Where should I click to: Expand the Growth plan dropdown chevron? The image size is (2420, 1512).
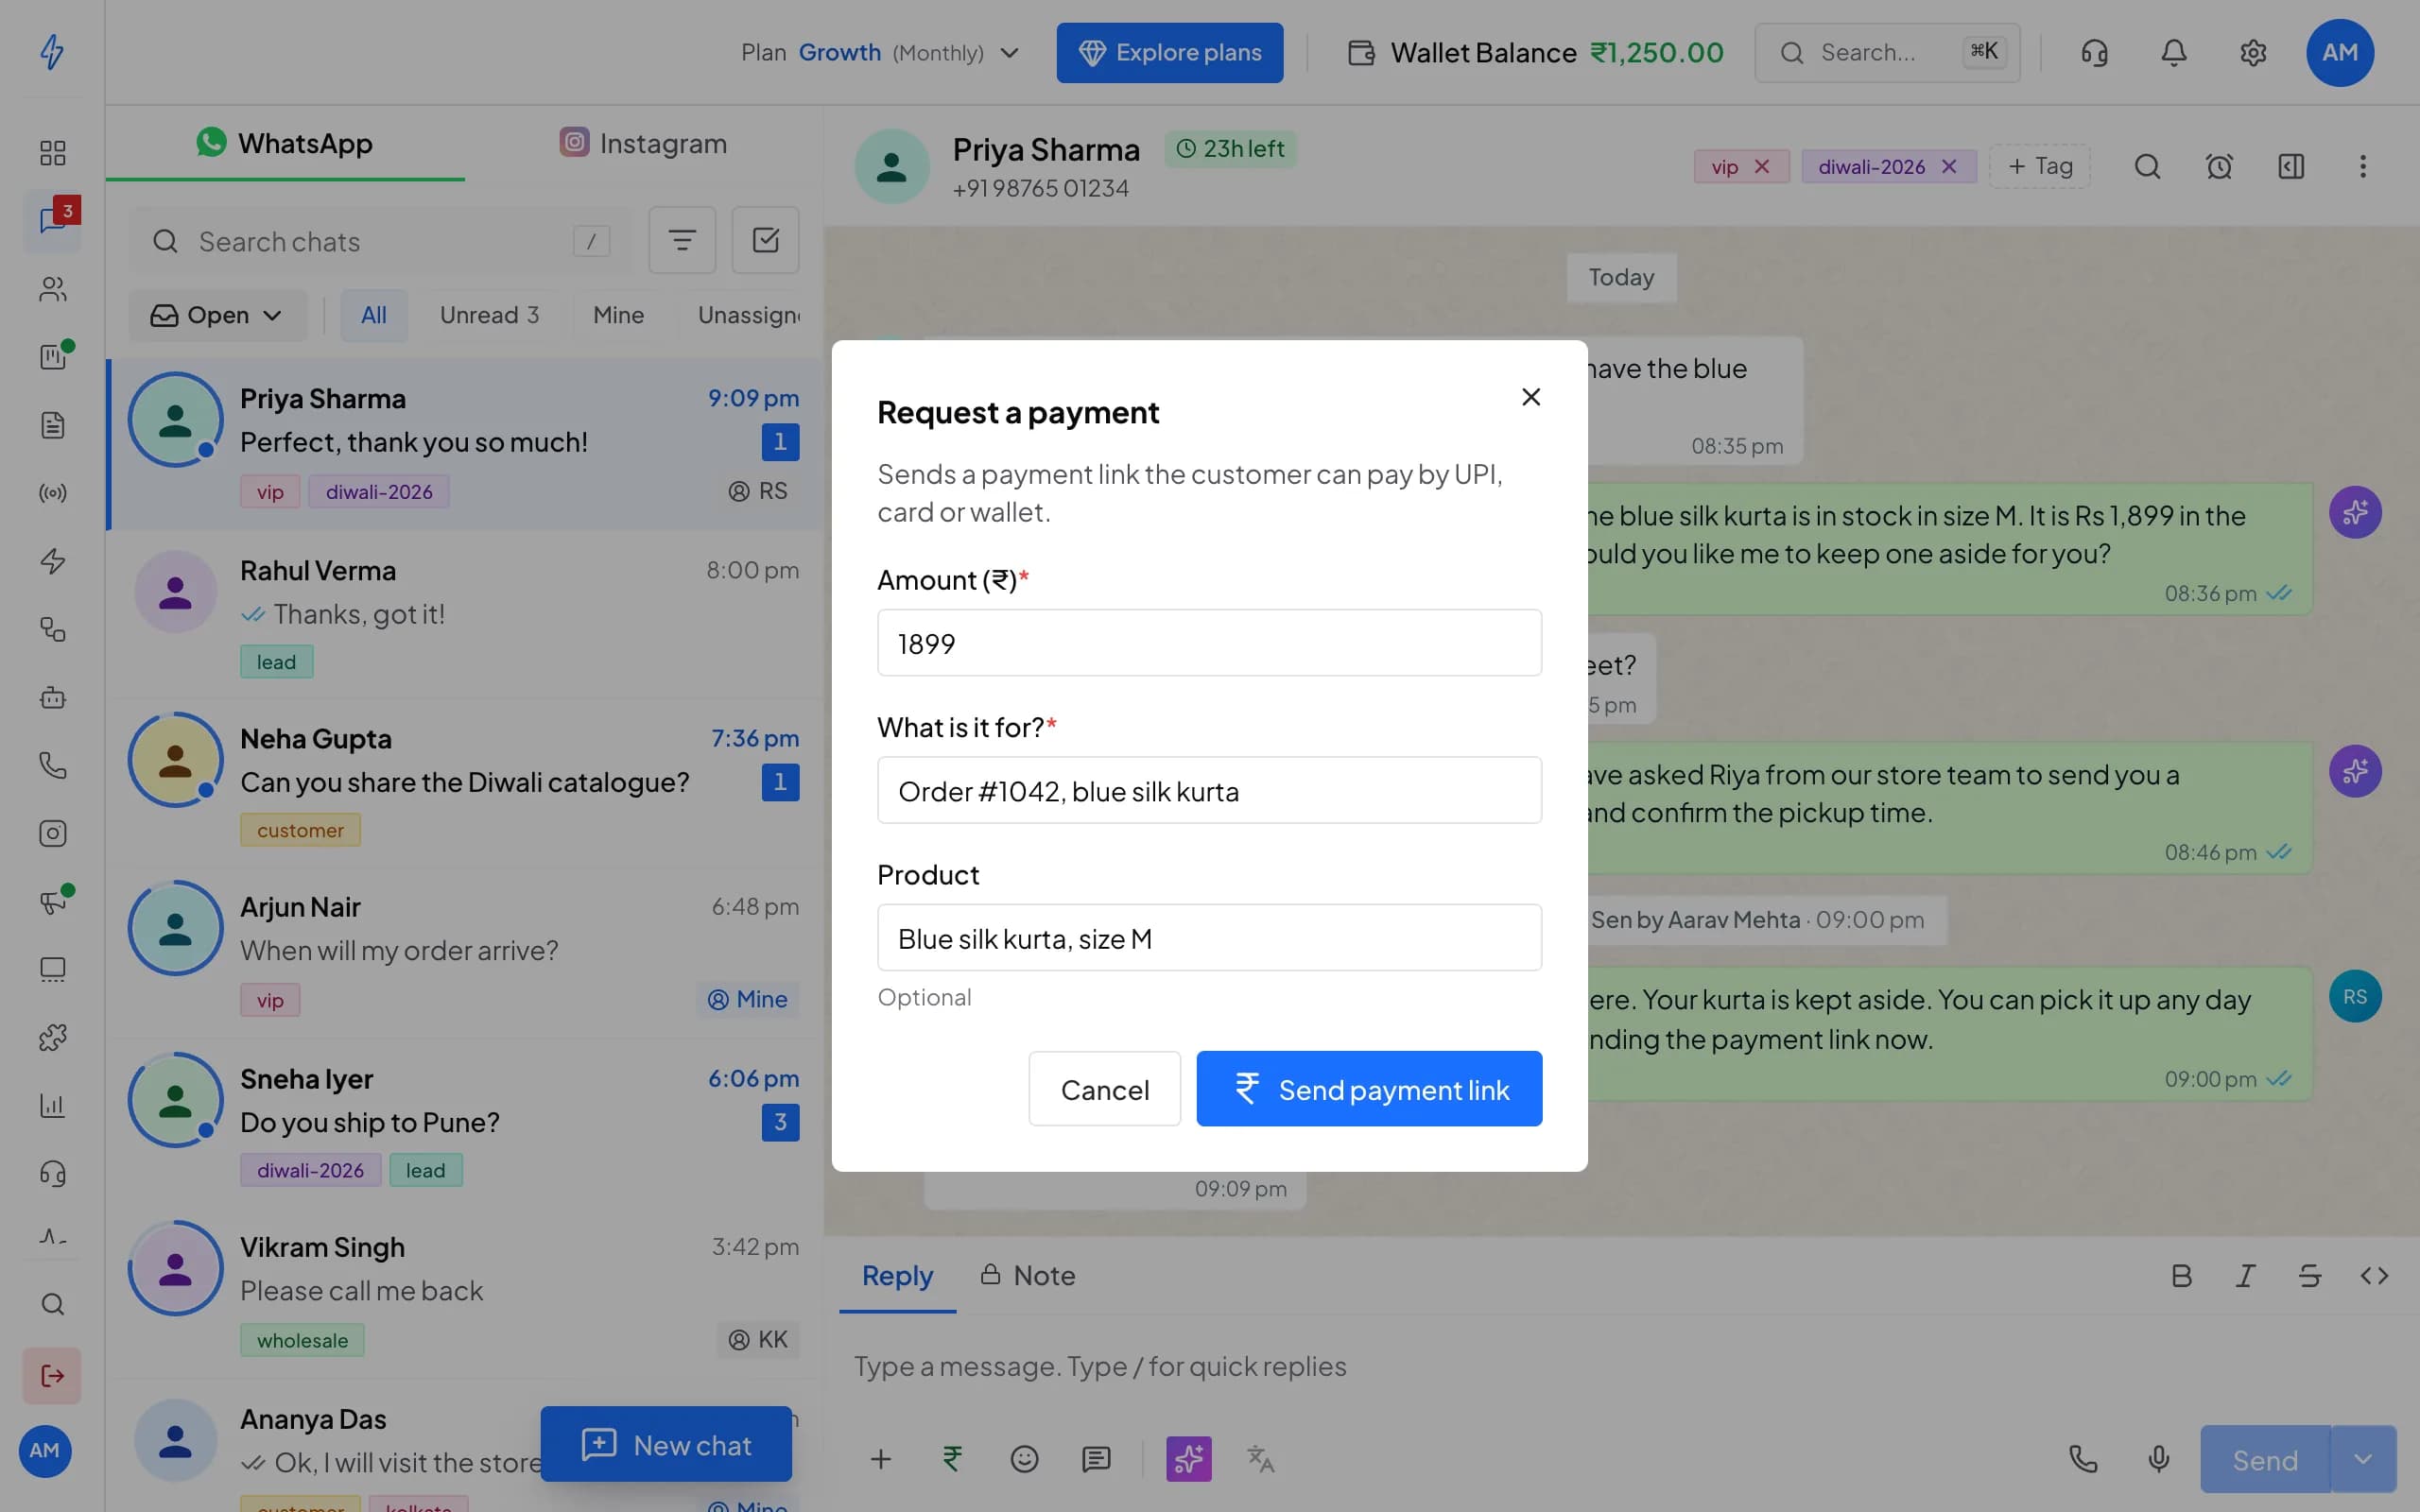pyautogui.click(x=1010, y=53)
